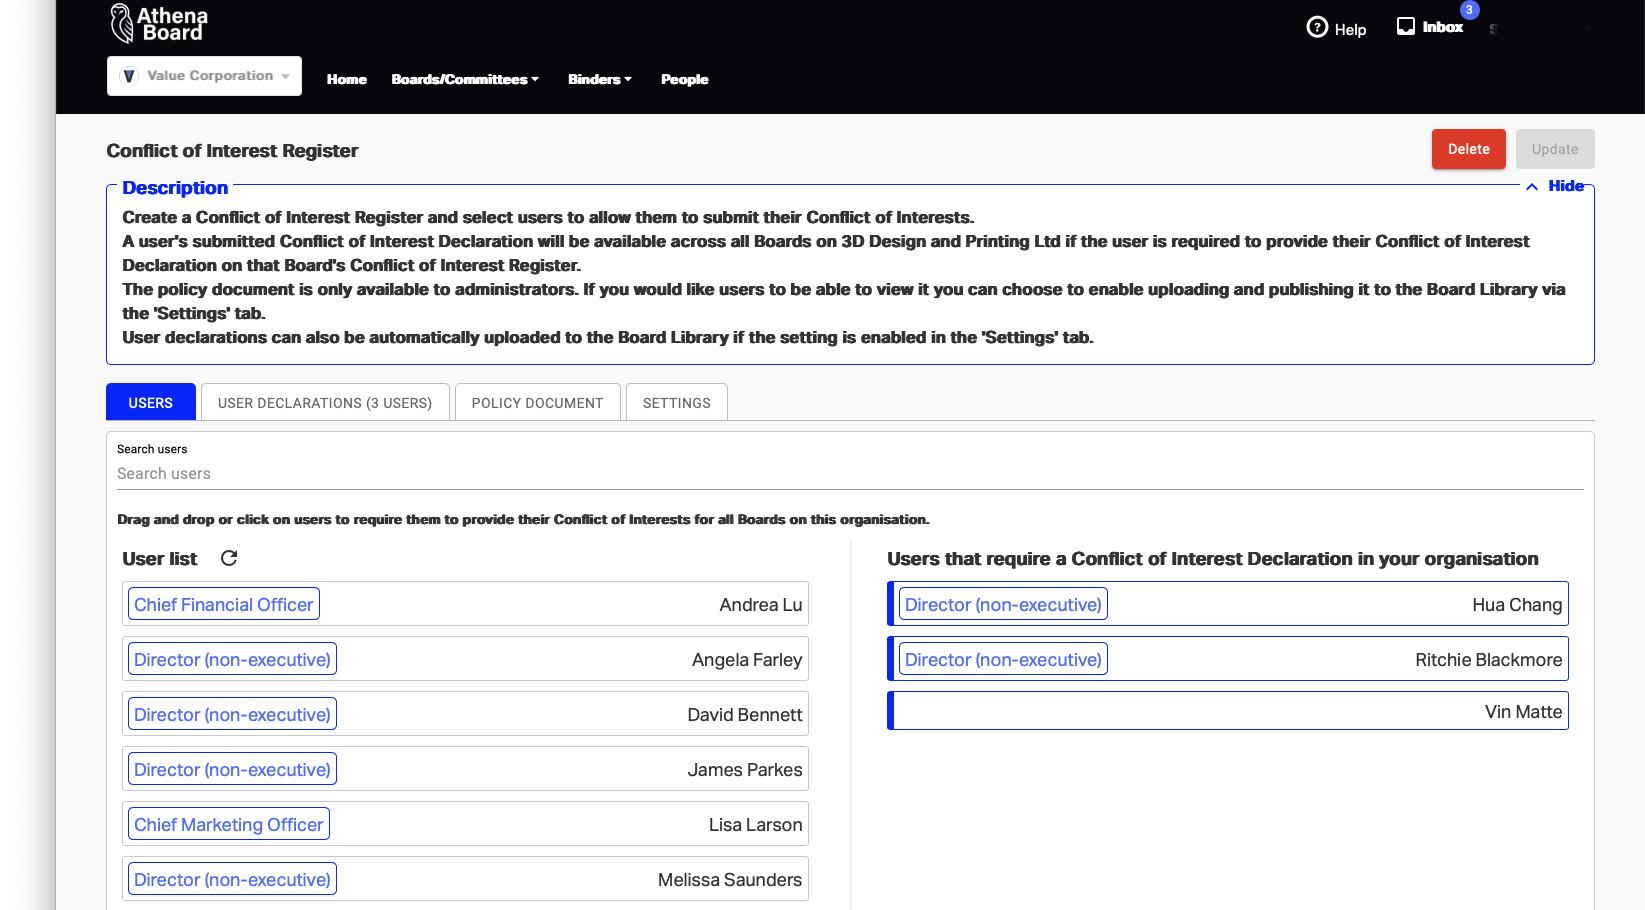
Task: Click the greyed Update button
Action: click(1555, 149)
